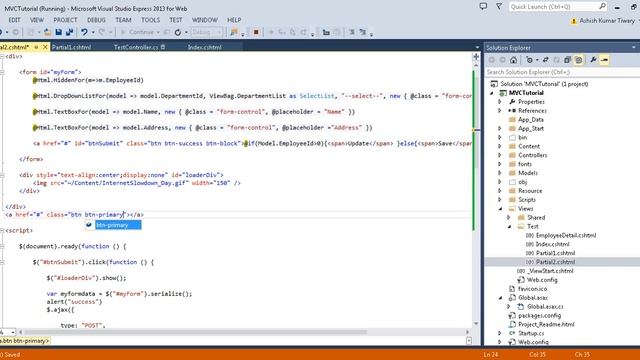Toggle Show All Files in Solution Explorer
The width and height of the screenshot is (640, 360).
point(578,60)
